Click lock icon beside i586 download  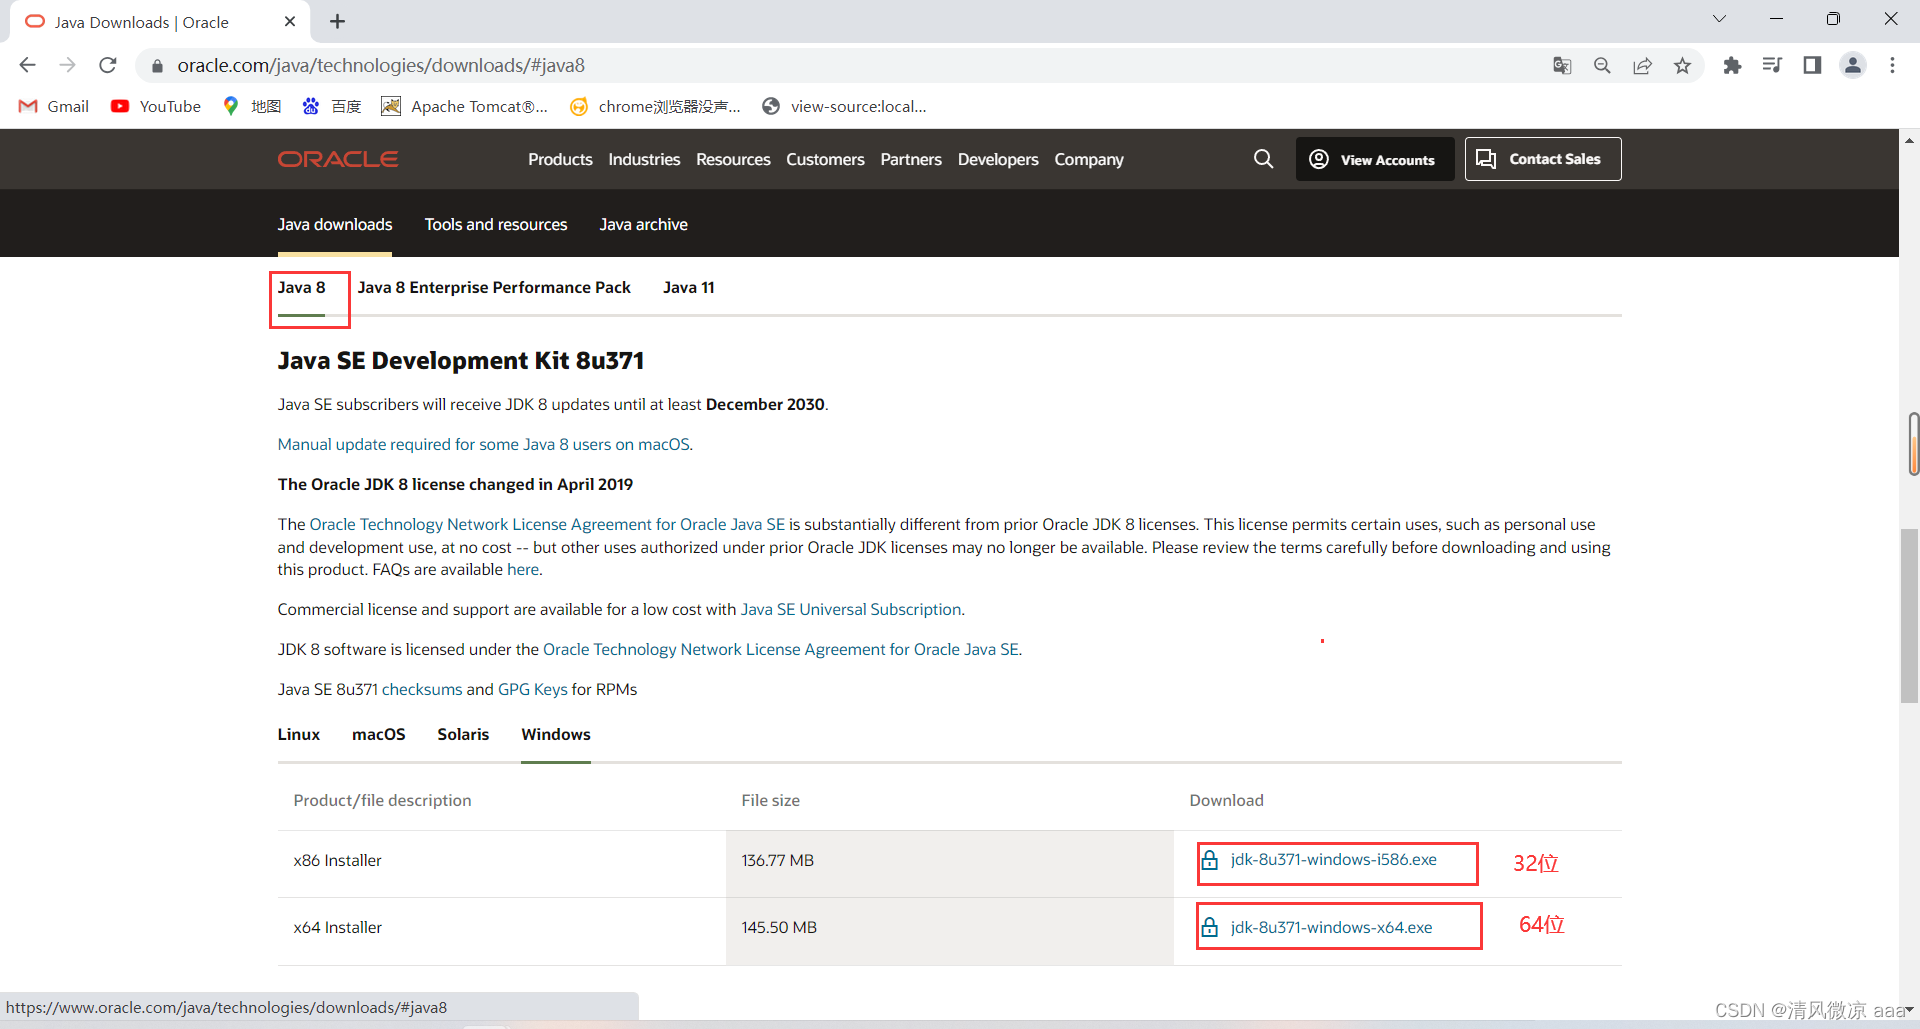click(1210, 860)
